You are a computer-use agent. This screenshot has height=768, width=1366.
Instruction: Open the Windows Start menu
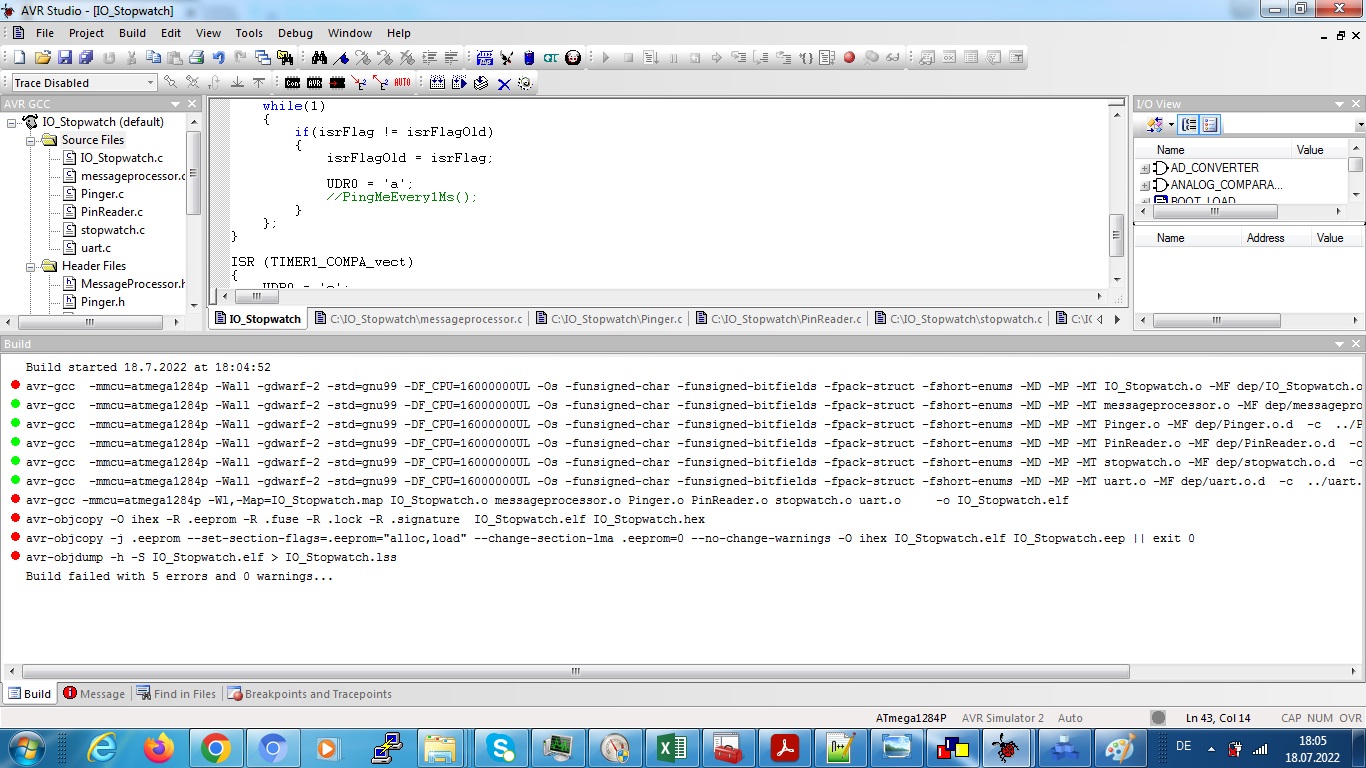click(x=26, y=747)
